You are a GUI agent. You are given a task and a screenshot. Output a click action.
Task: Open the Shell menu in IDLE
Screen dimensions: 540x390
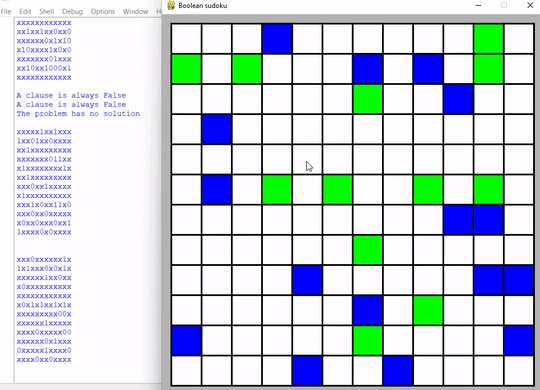click(x=46, y=11)
